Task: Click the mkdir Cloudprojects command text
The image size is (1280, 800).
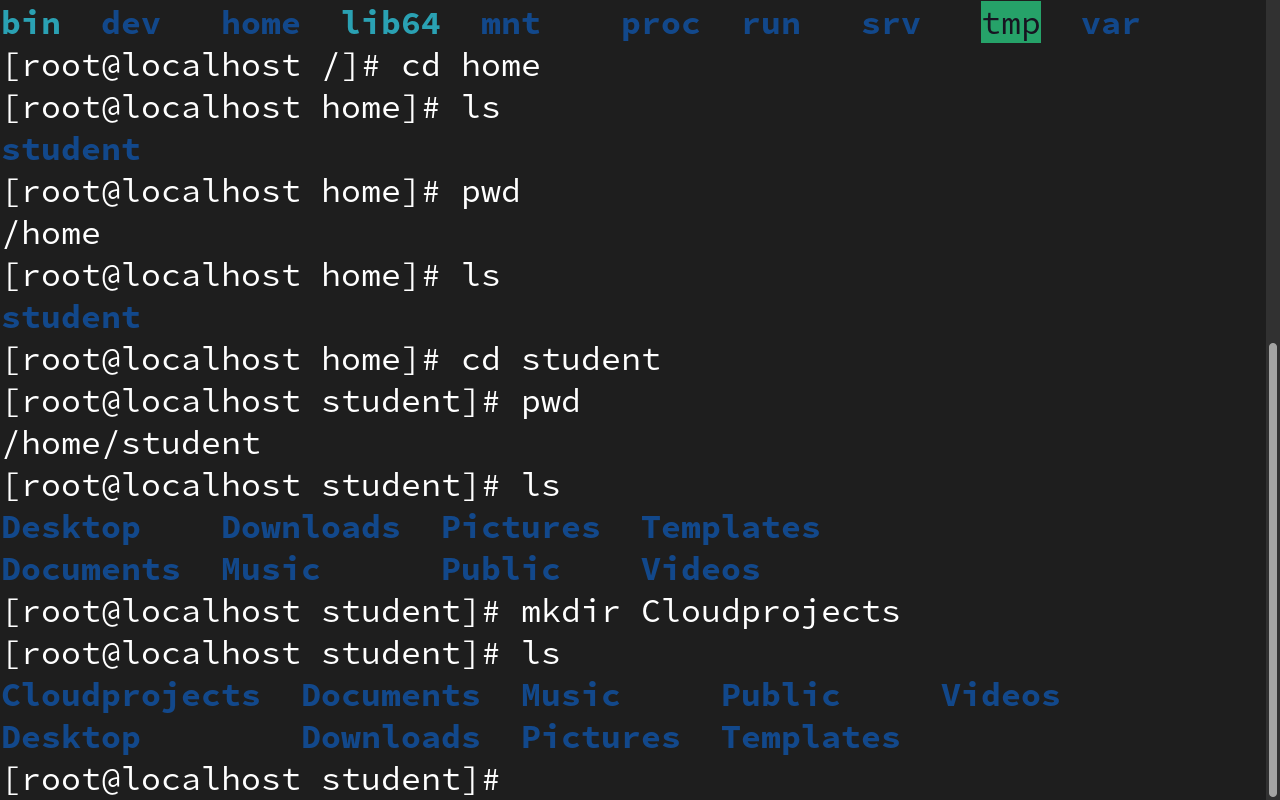Action: [x=710, y=611]
